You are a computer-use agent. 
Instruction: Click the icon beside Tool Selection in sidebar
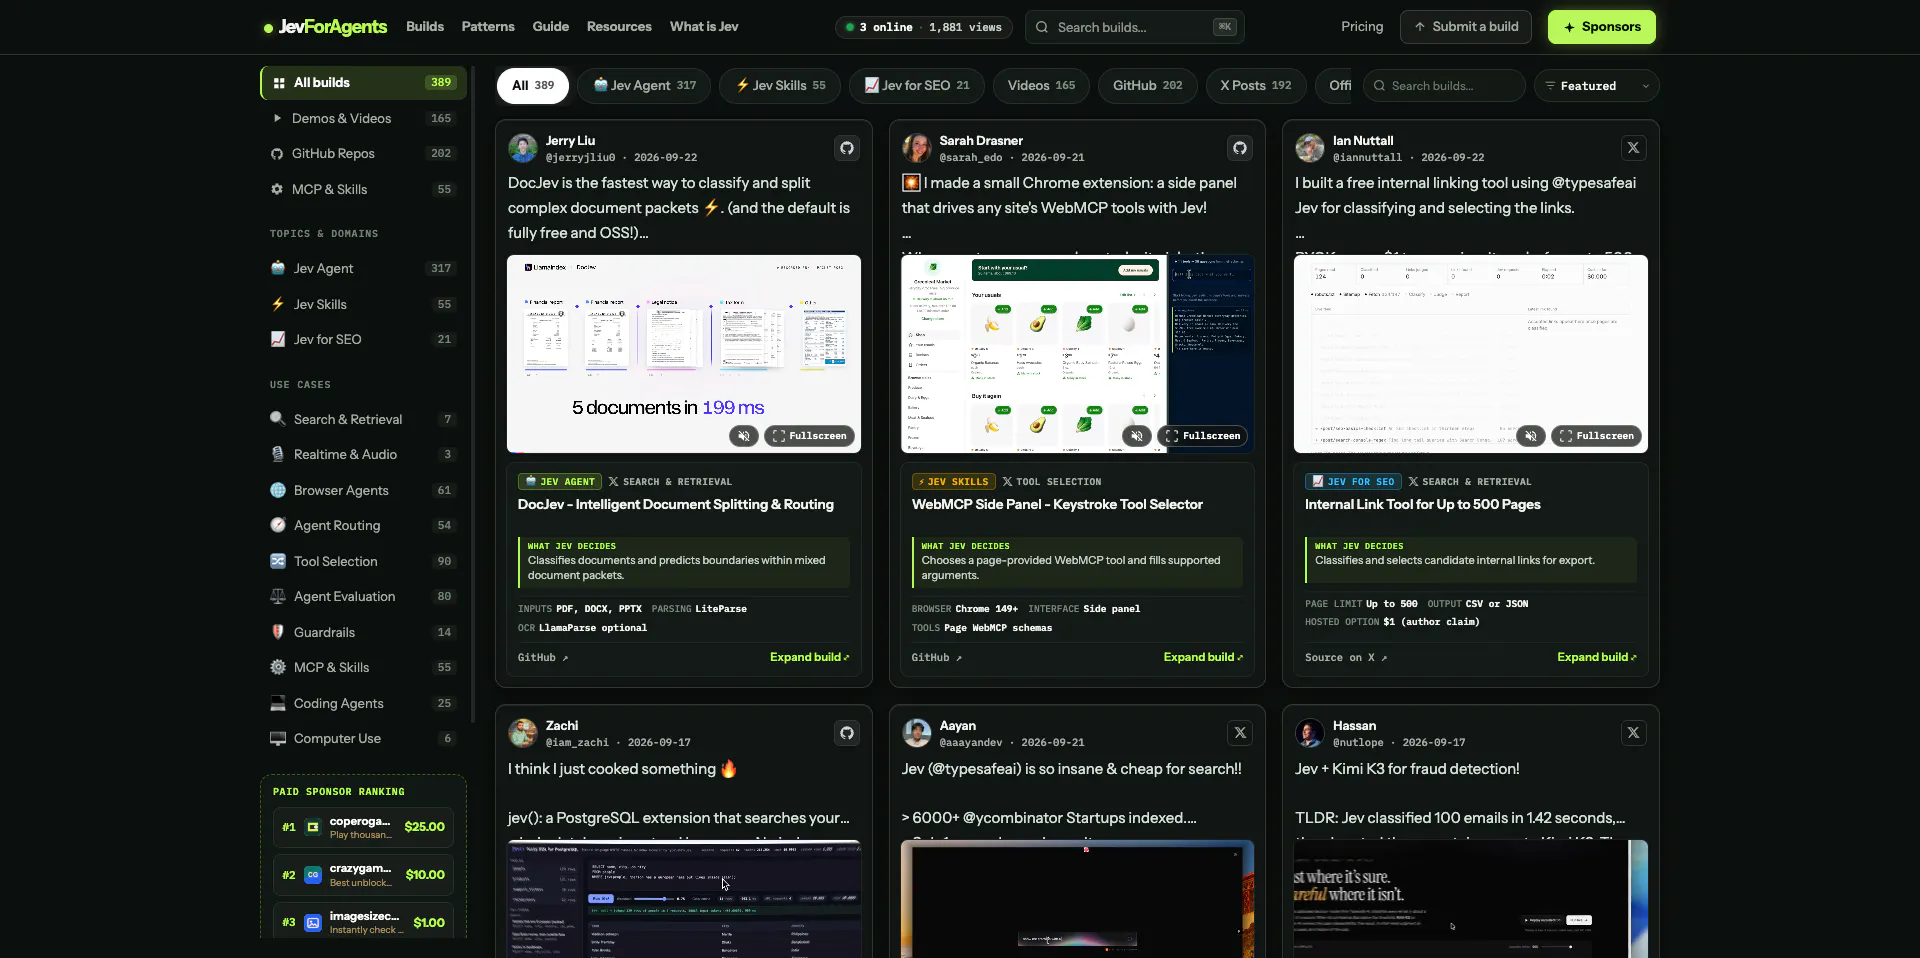pyautogui.click(x=278, y=561)
